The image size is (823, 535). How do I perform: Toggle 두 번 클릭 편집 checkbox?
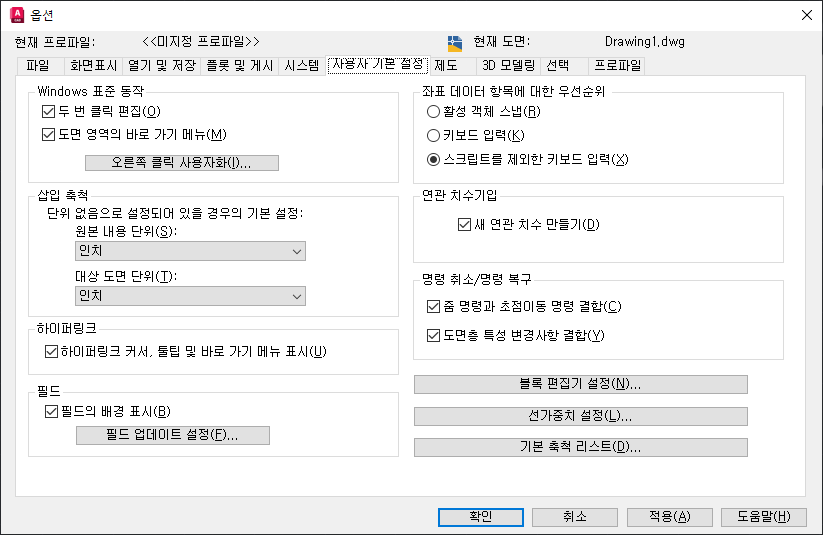tap(49, 111)
